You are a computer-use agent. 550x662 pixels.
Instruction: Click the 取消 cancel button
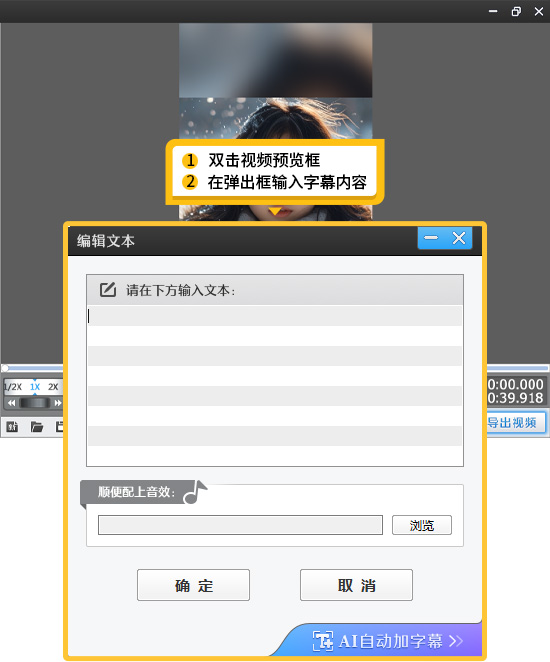356,585
